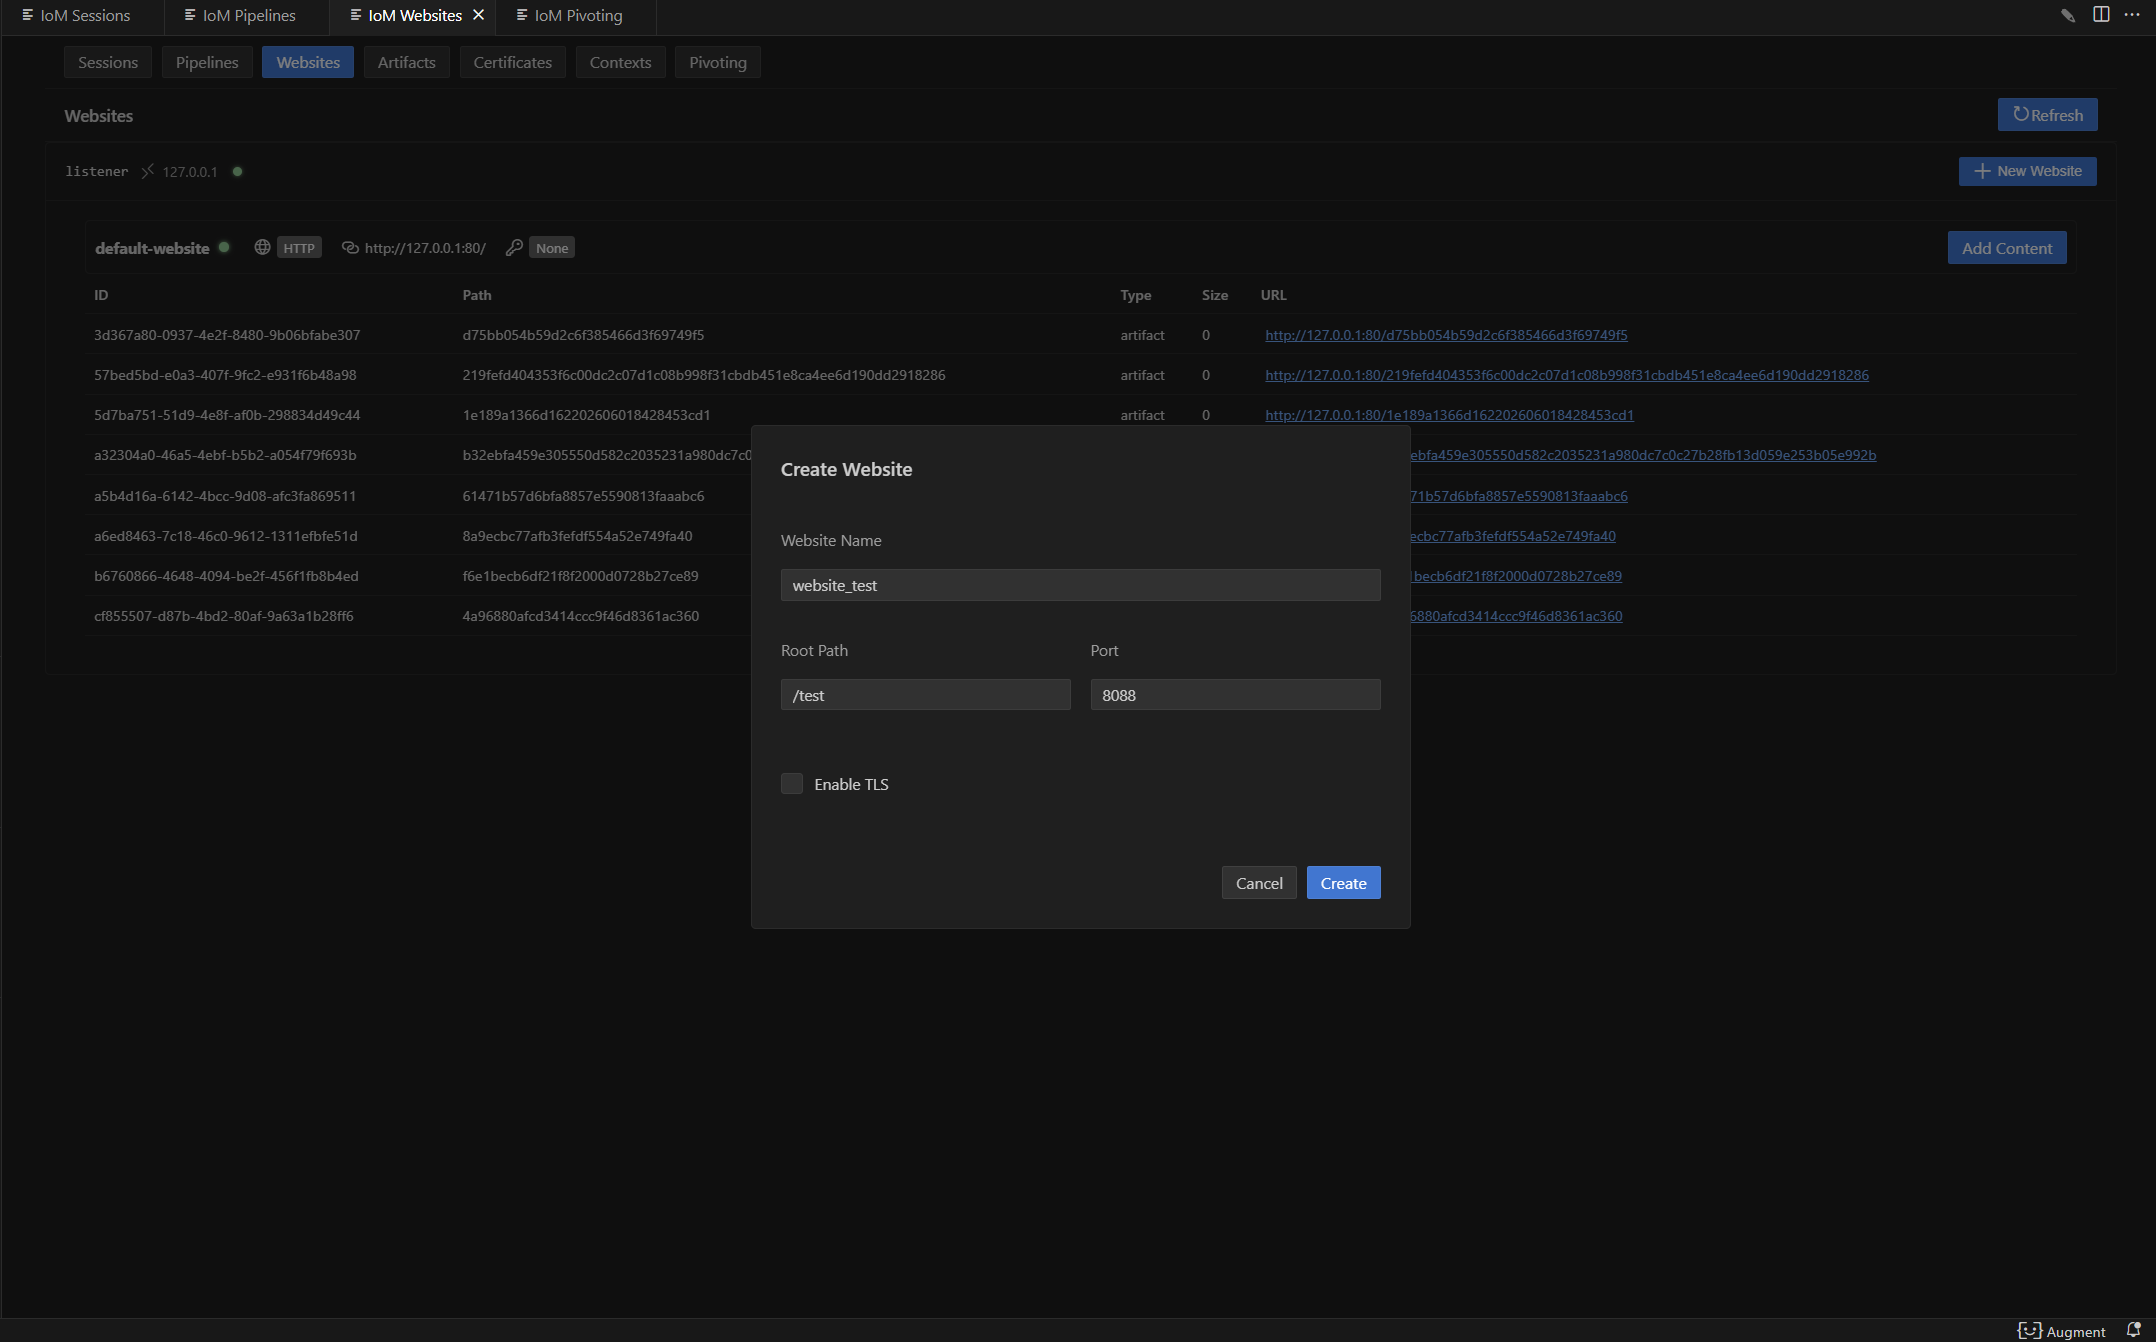The image size is (2156, 1342).
Task: Click the IoM Pipelines tab file icon
Action: point(190,15)
